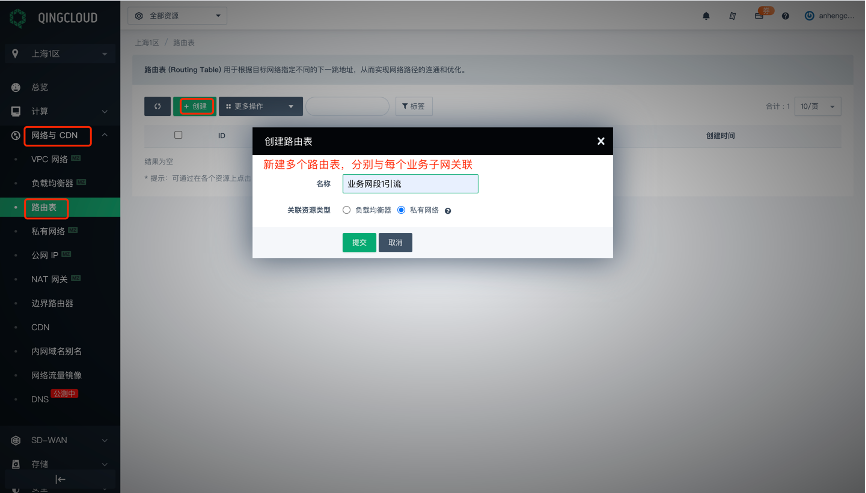
Task: Select the 私有网络 radio button
Action: [401, 210]
